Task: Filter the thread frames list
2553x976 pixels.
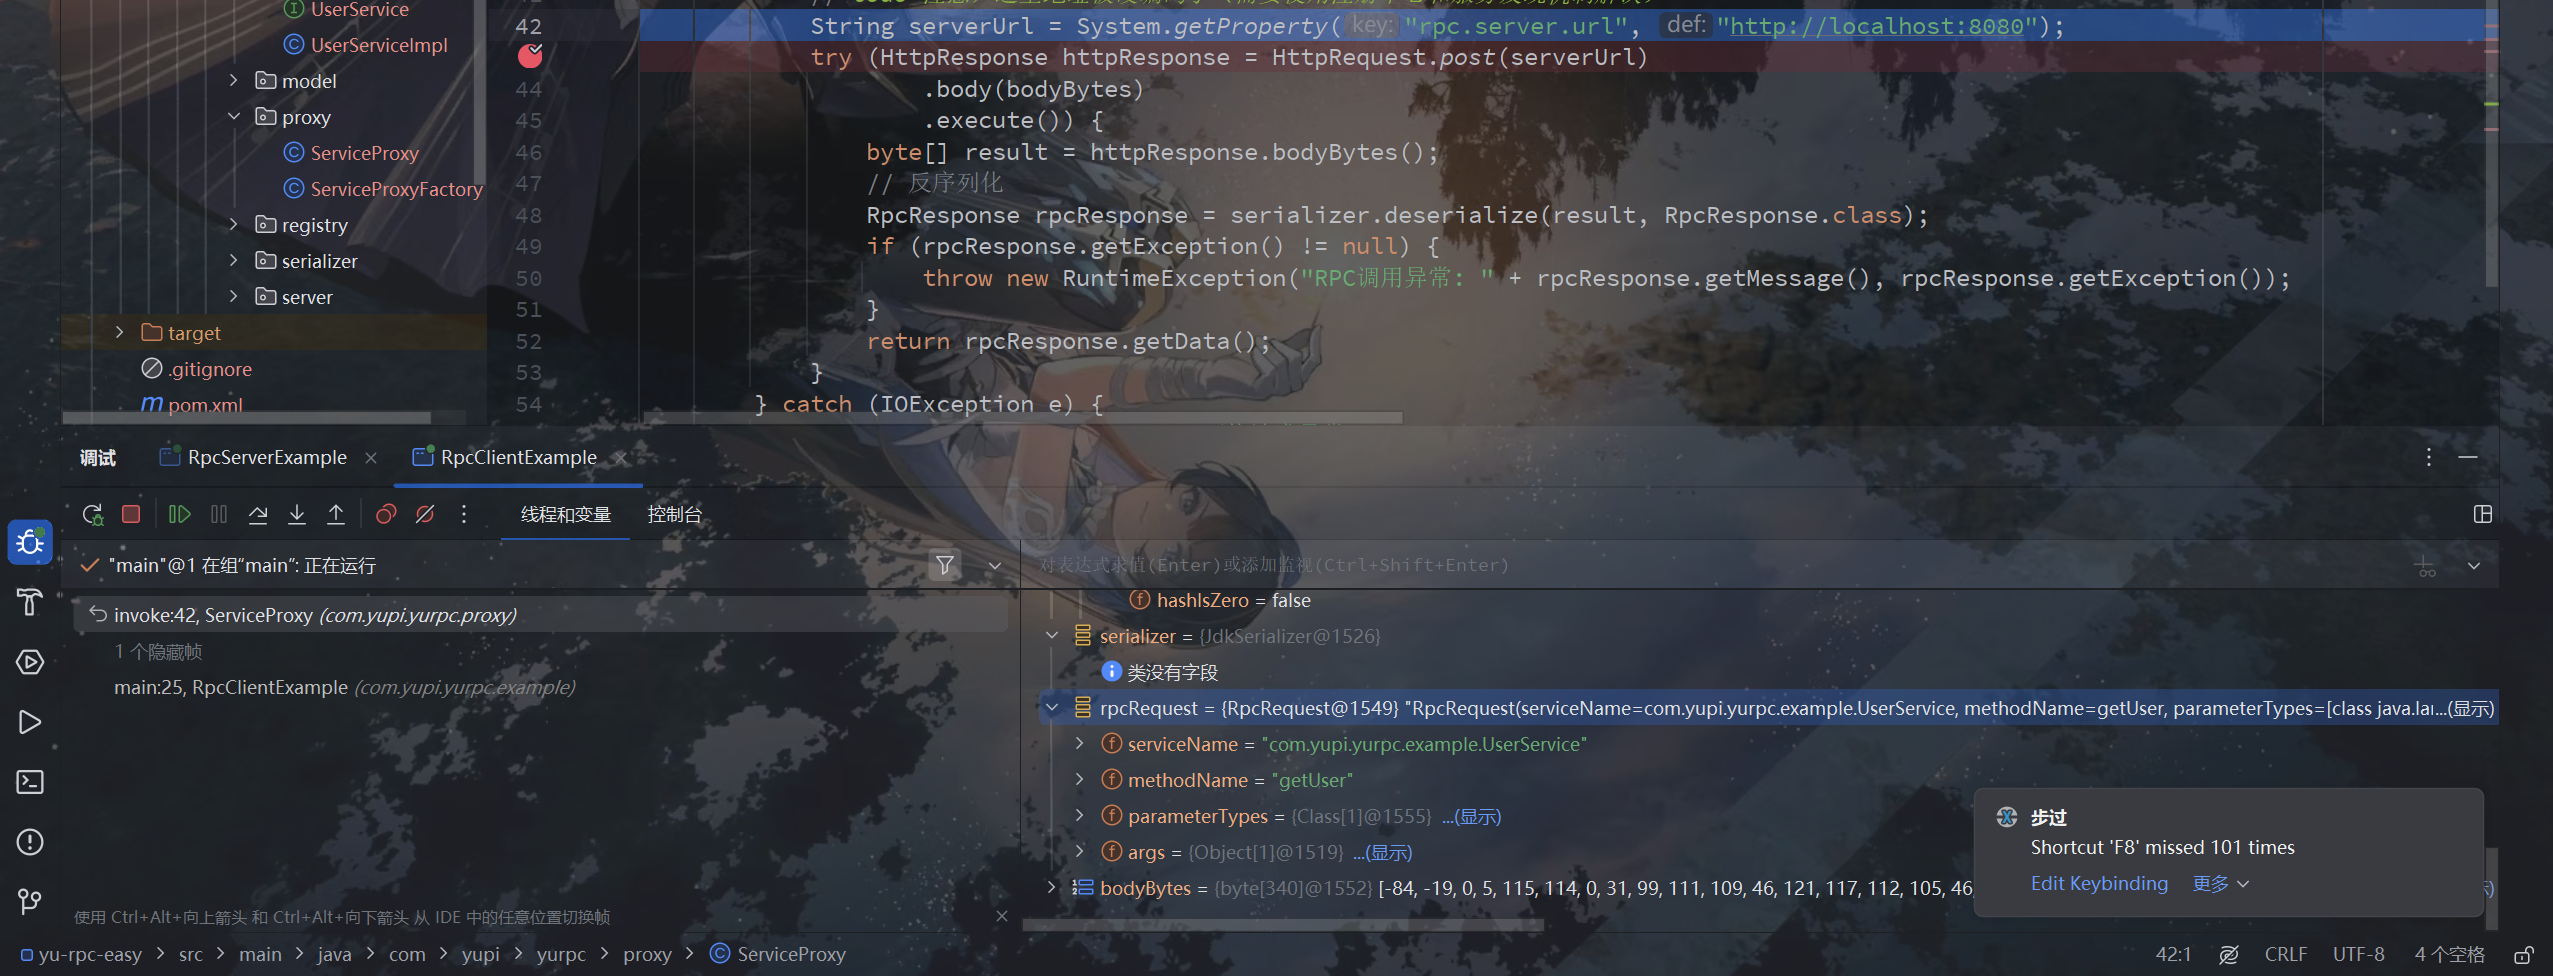Action: (944, 565)
